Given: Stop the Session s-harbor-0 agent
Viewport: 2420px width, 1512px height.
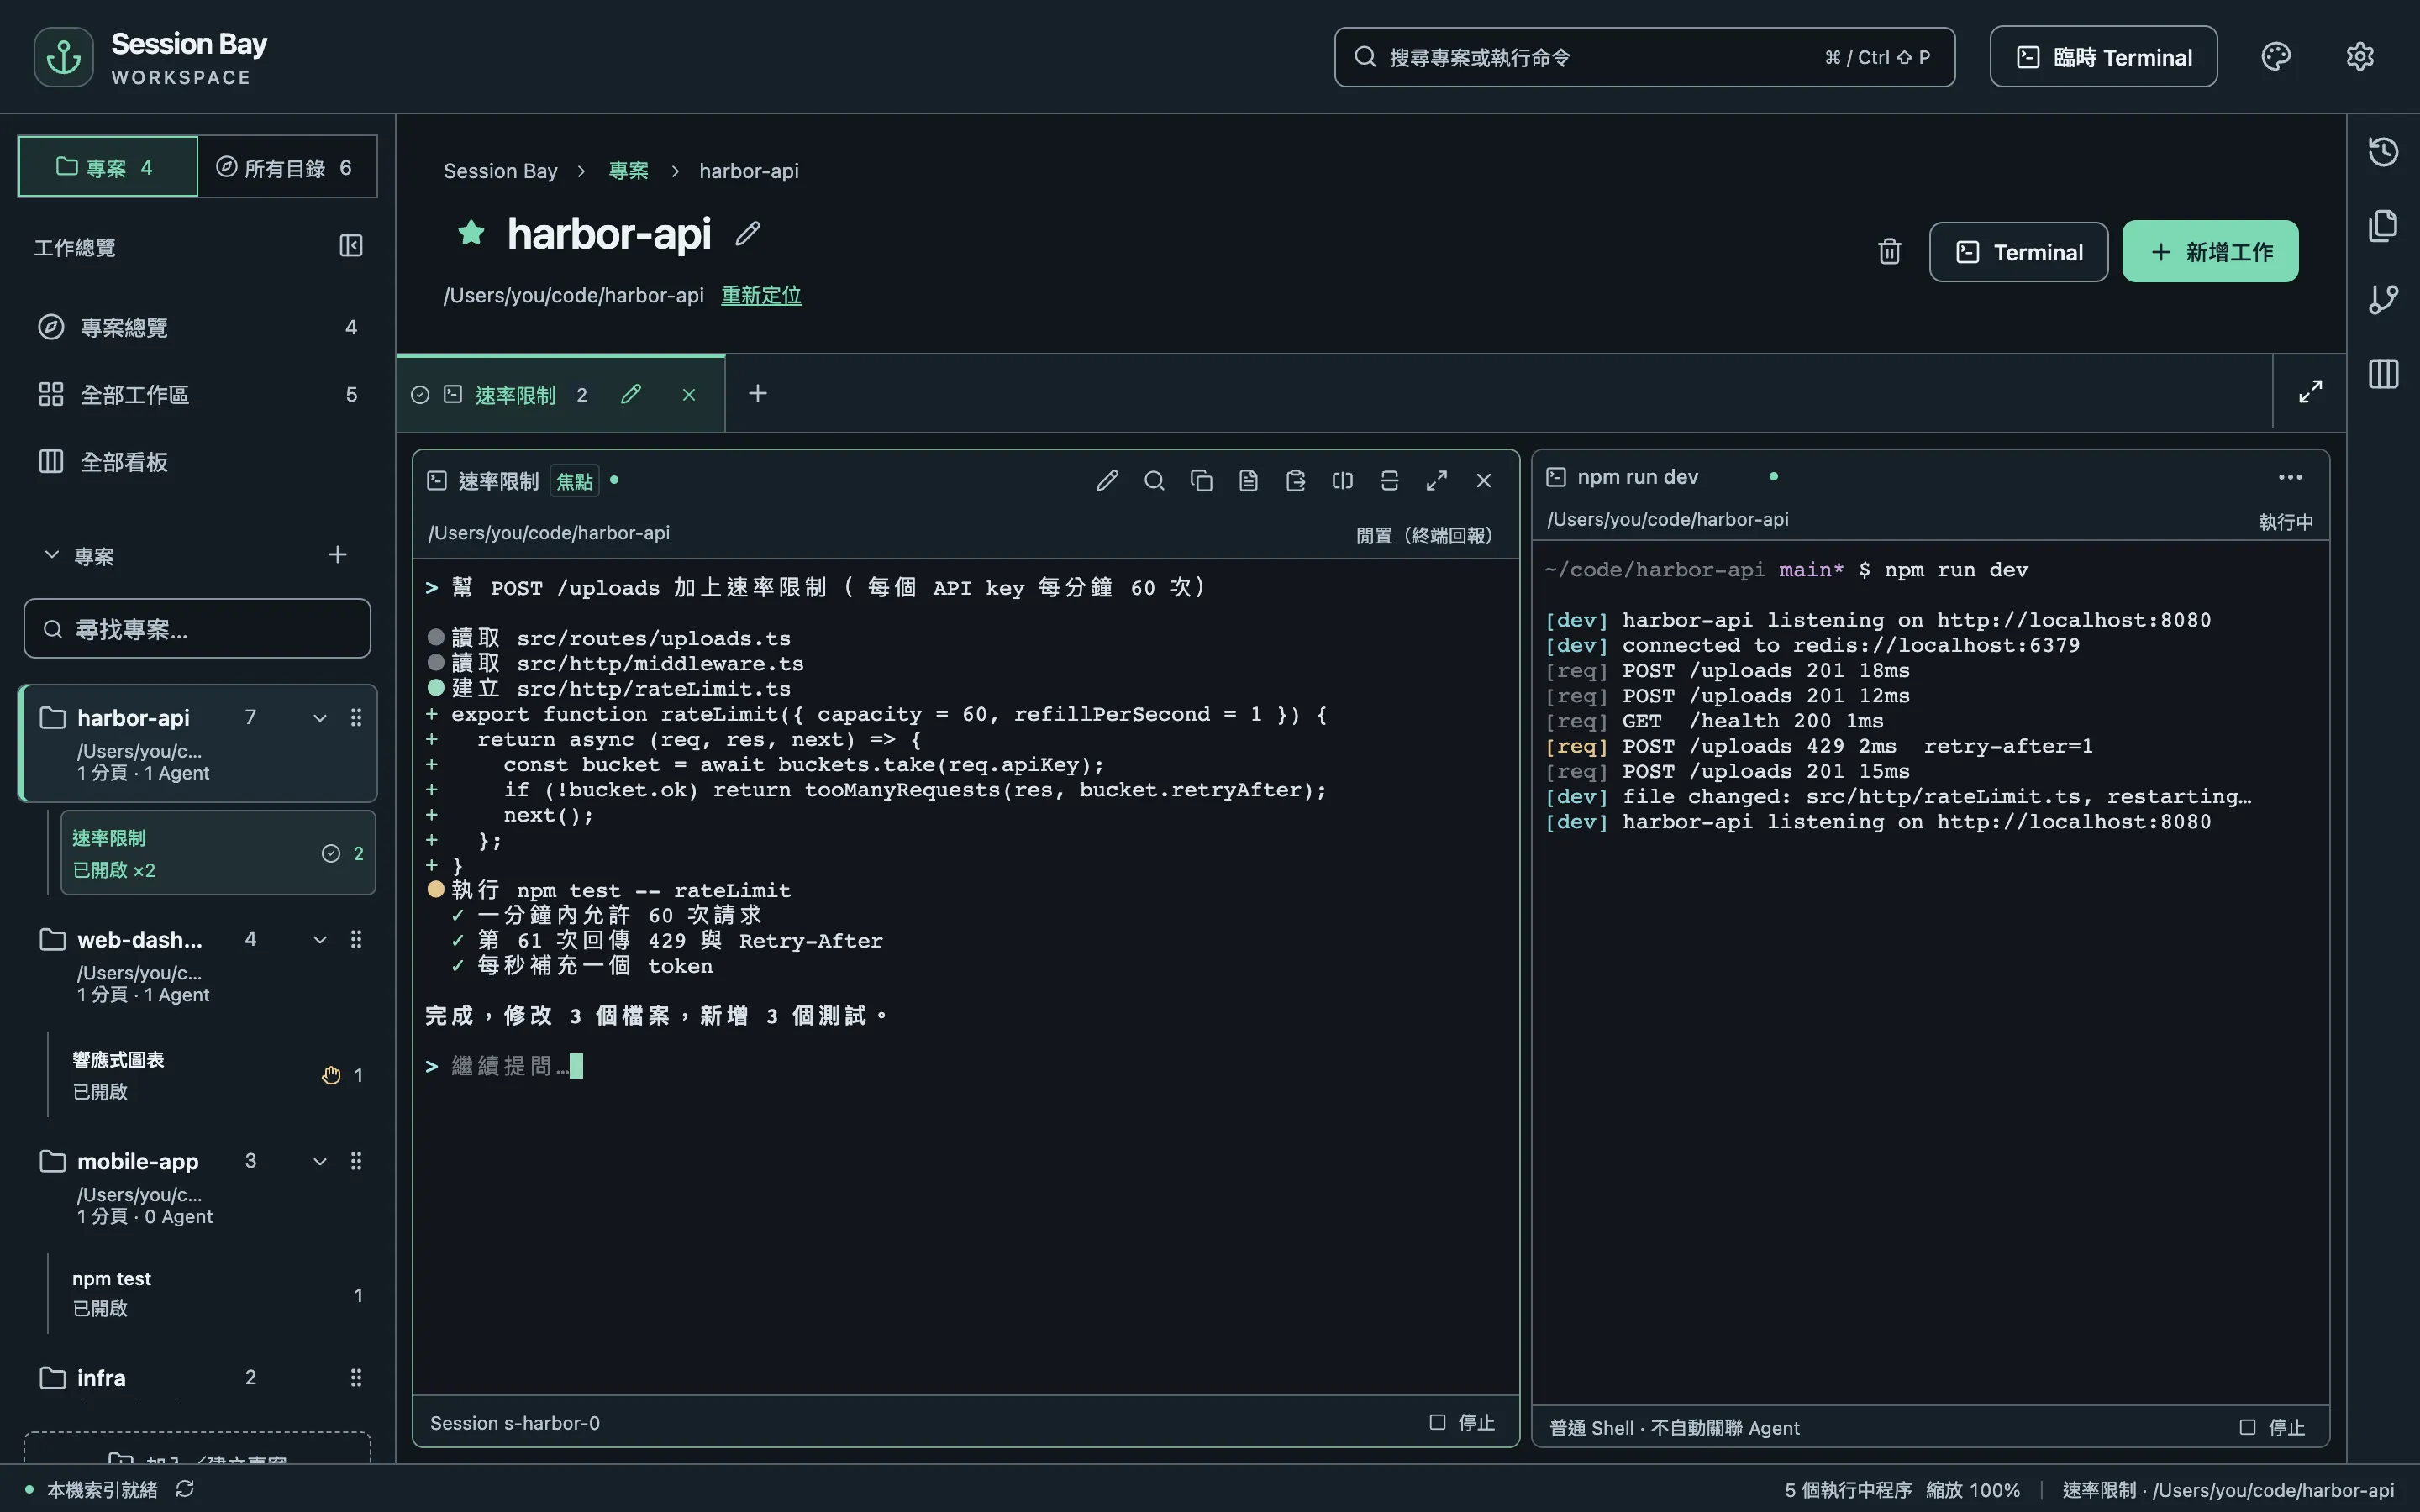Looking at the screenshot, I should pos(1462,1422).
